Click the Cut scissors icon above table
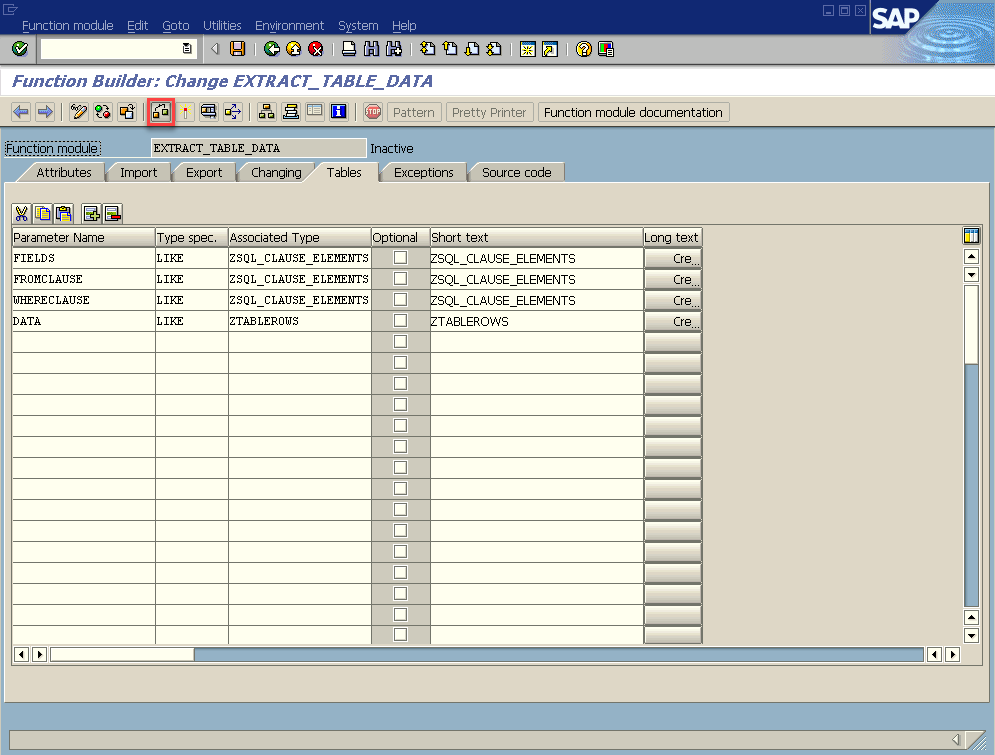Screen dimensions: 995x755 click(22, 214)
